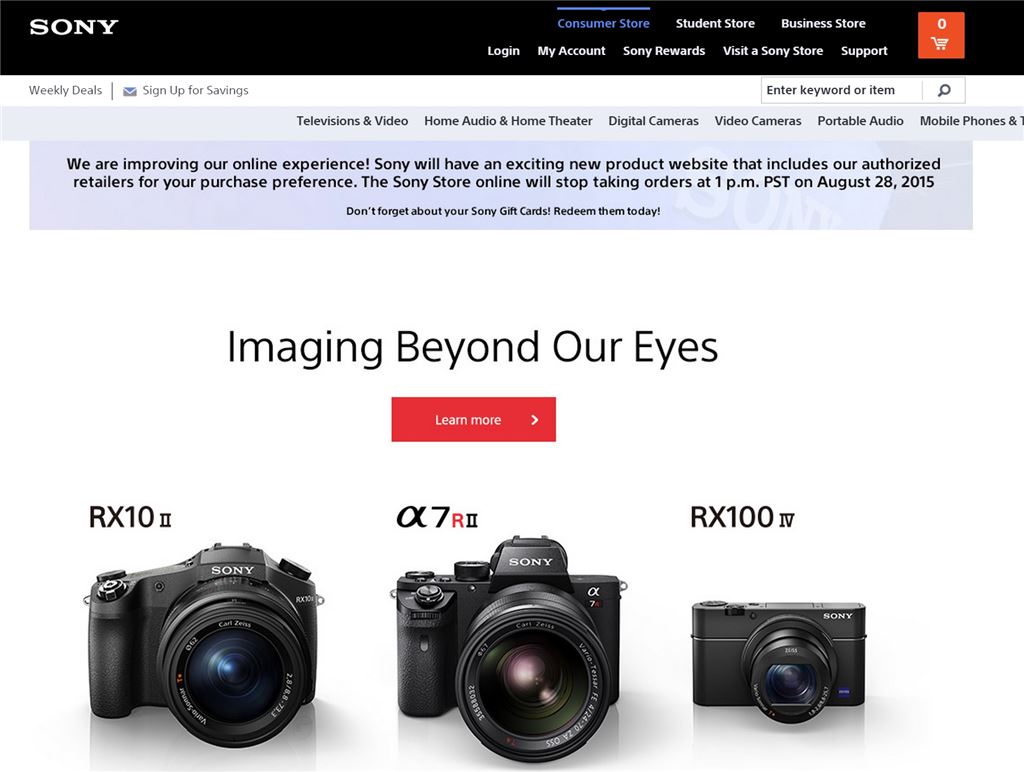Screen dimensions: 1024x772
Task: Open Weekly Deals
Action: click(65, 90)
